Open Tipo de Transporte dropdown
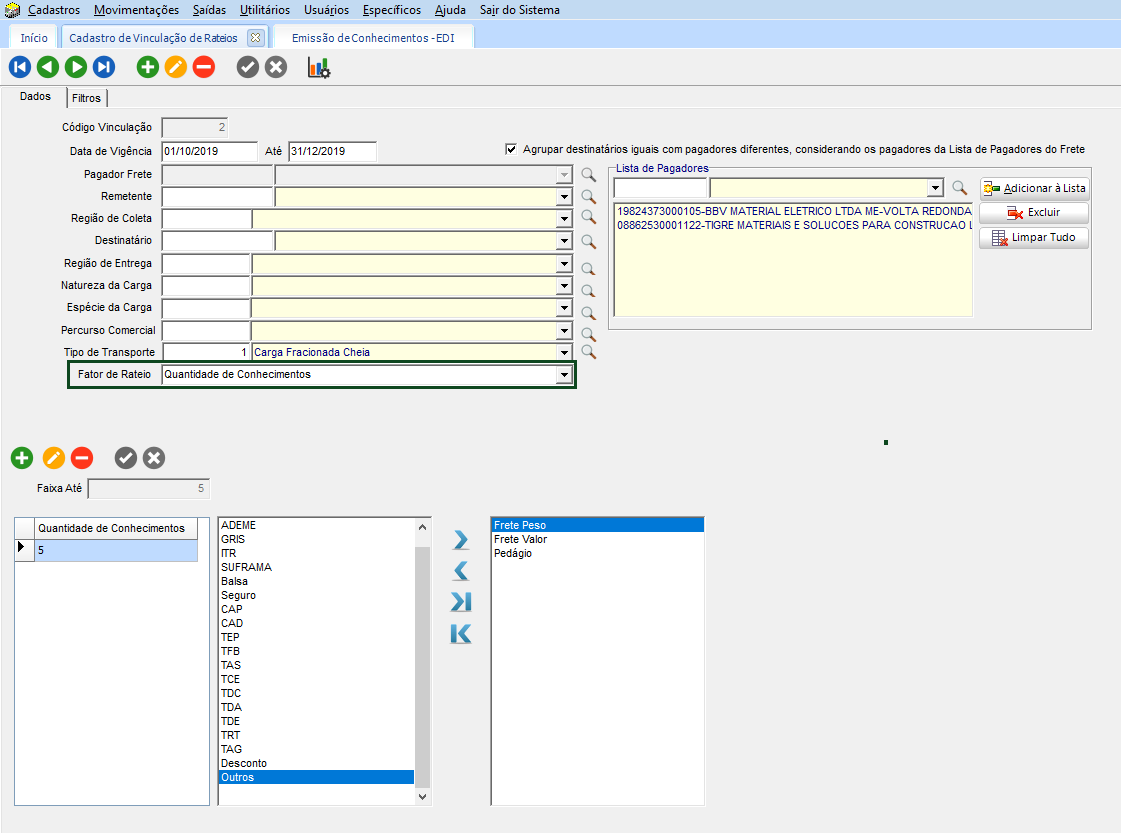This screenshot has width=1121, height=833. point(564,352)
